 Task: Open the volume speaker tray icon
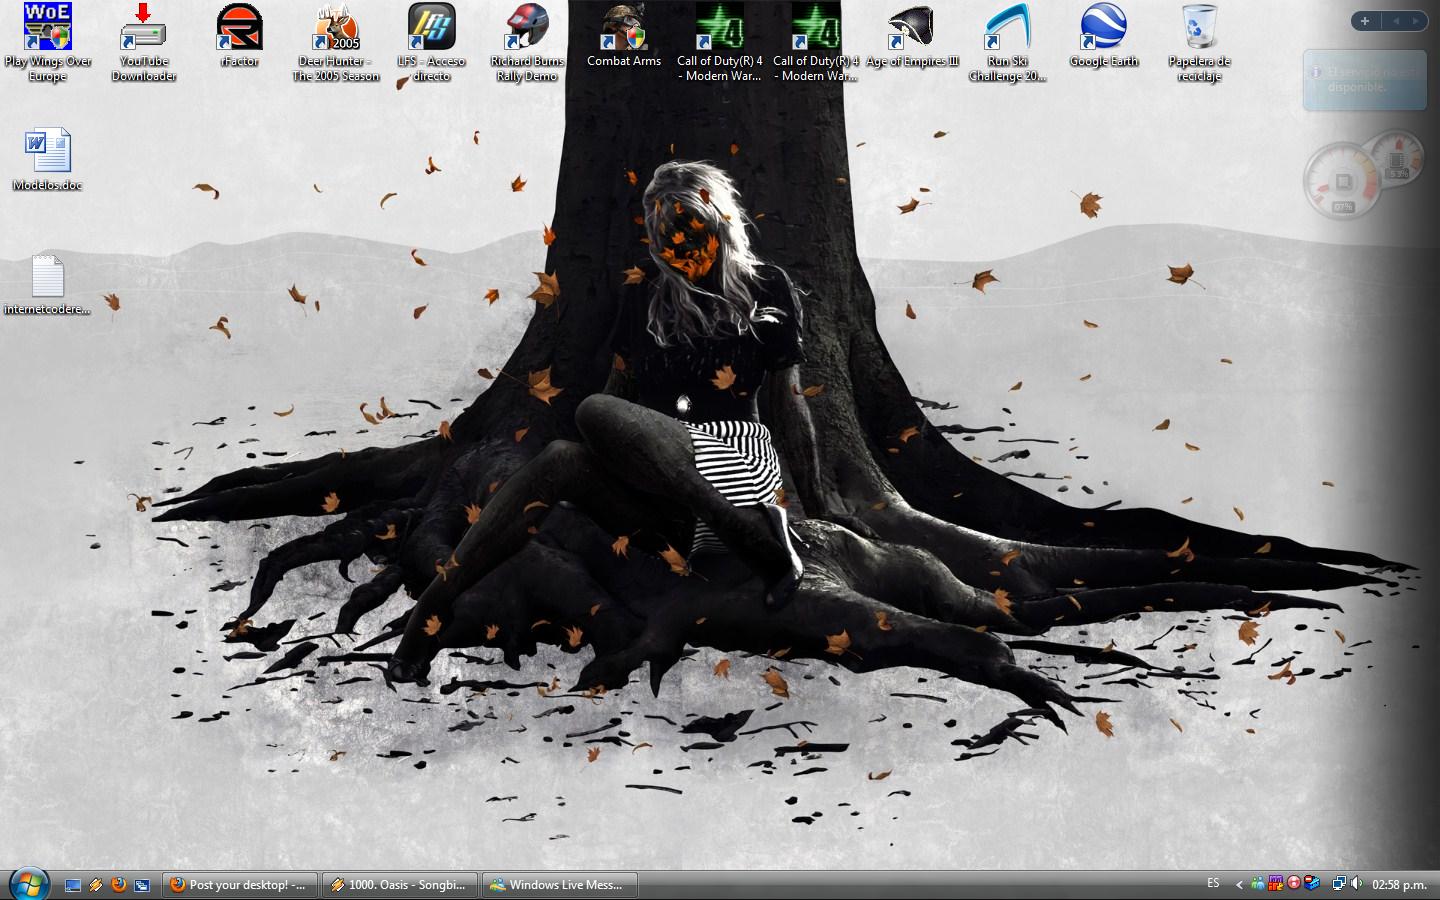1357,884
